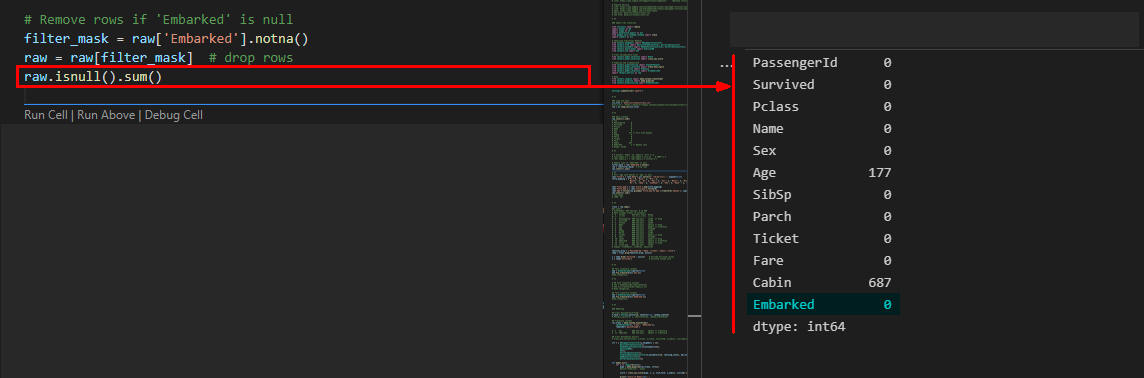The image size is (1144, 378).
Task: Click the Run Above code lens link
Action: pyautogui.click(x=107, y=115)
